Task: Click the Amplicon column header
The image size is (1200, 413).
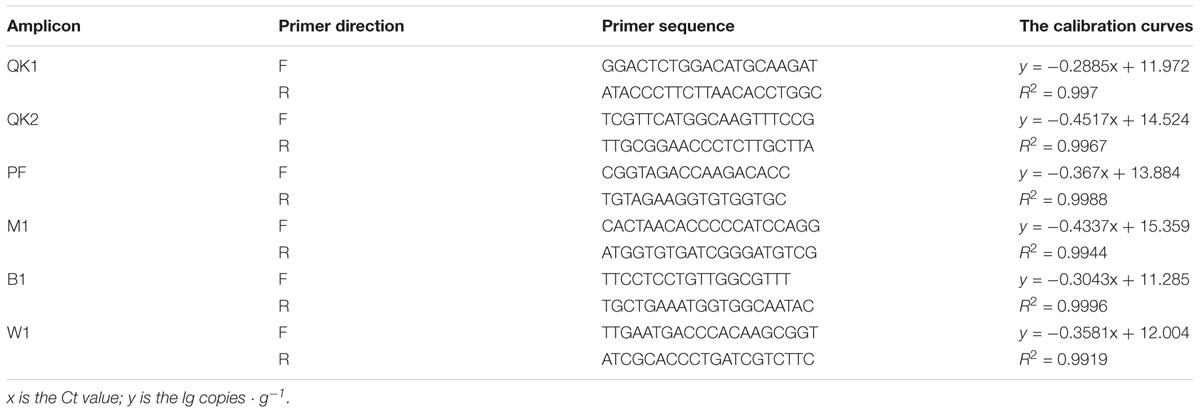Action: 41,27
